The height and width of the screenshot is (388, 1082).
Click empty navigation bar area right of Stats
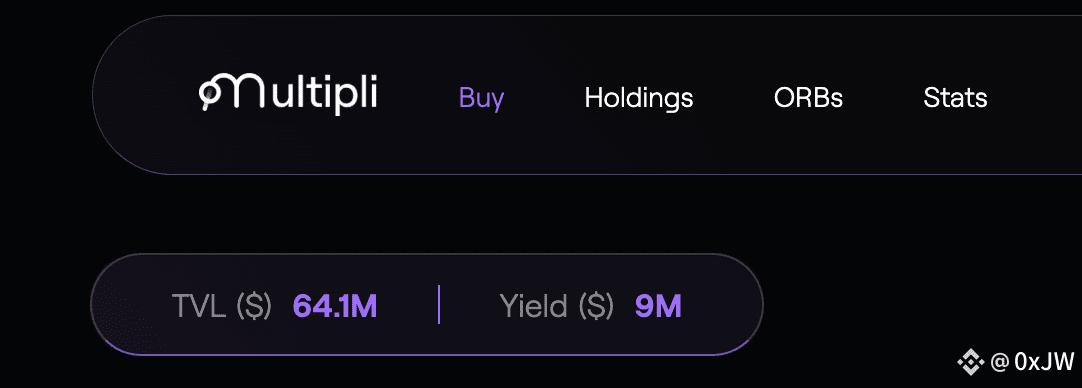tap(1035, 97)
